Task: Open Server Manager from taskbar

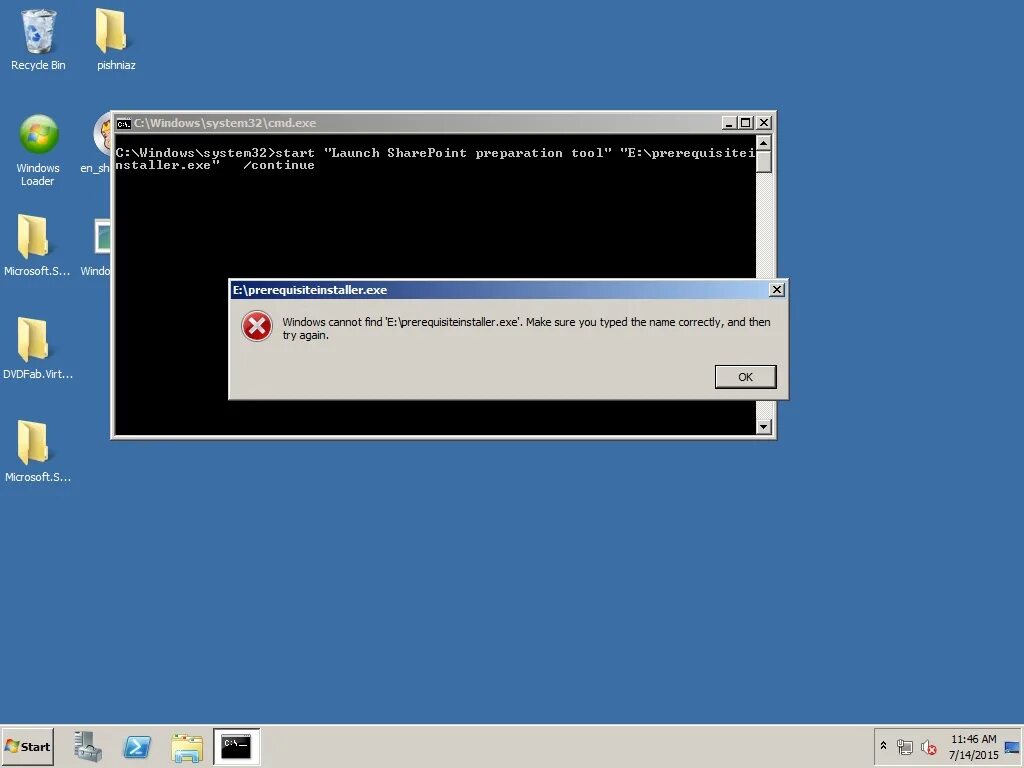Action: (88, 746)
